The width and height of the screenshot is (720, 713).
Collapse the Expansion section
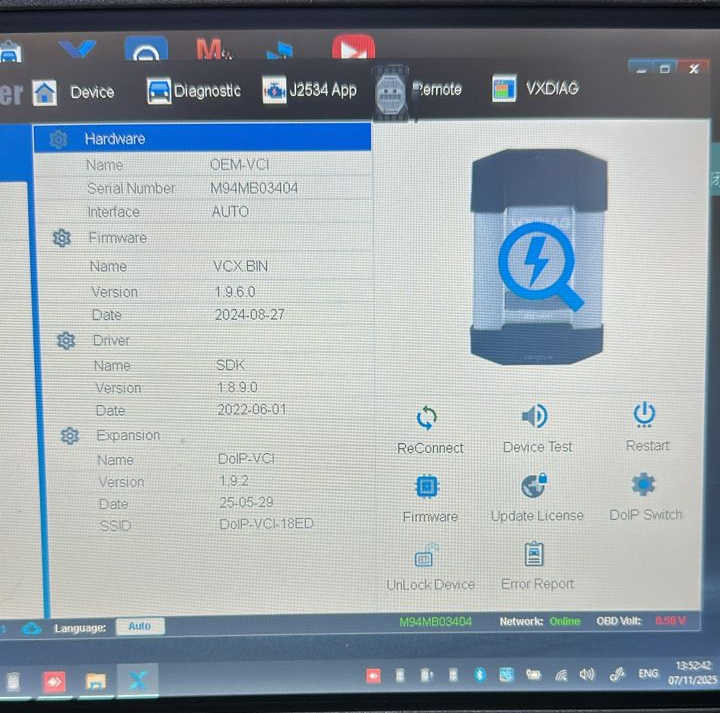(70, 436)
